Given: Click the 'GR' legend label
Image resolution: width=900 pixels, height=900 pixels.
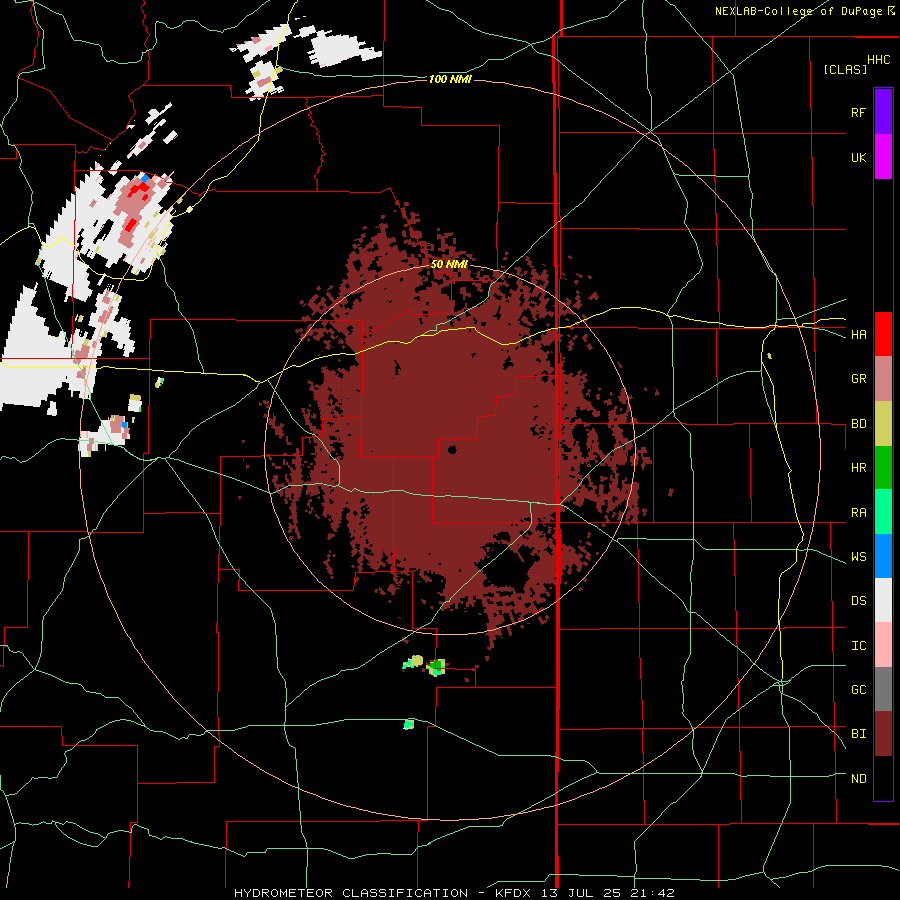Looking at the screenshot, I should tap(858, 379).
